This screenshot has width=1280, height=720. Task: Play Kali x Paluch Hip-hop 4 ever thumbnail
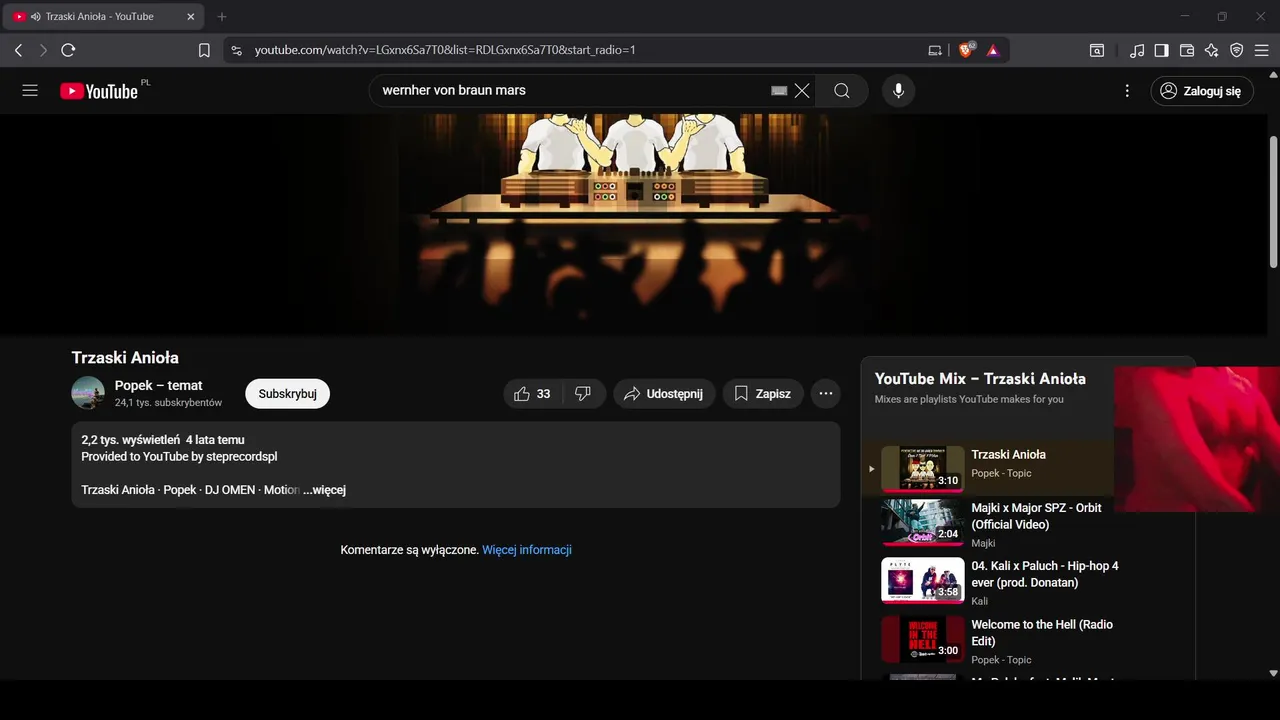point(922,581)
